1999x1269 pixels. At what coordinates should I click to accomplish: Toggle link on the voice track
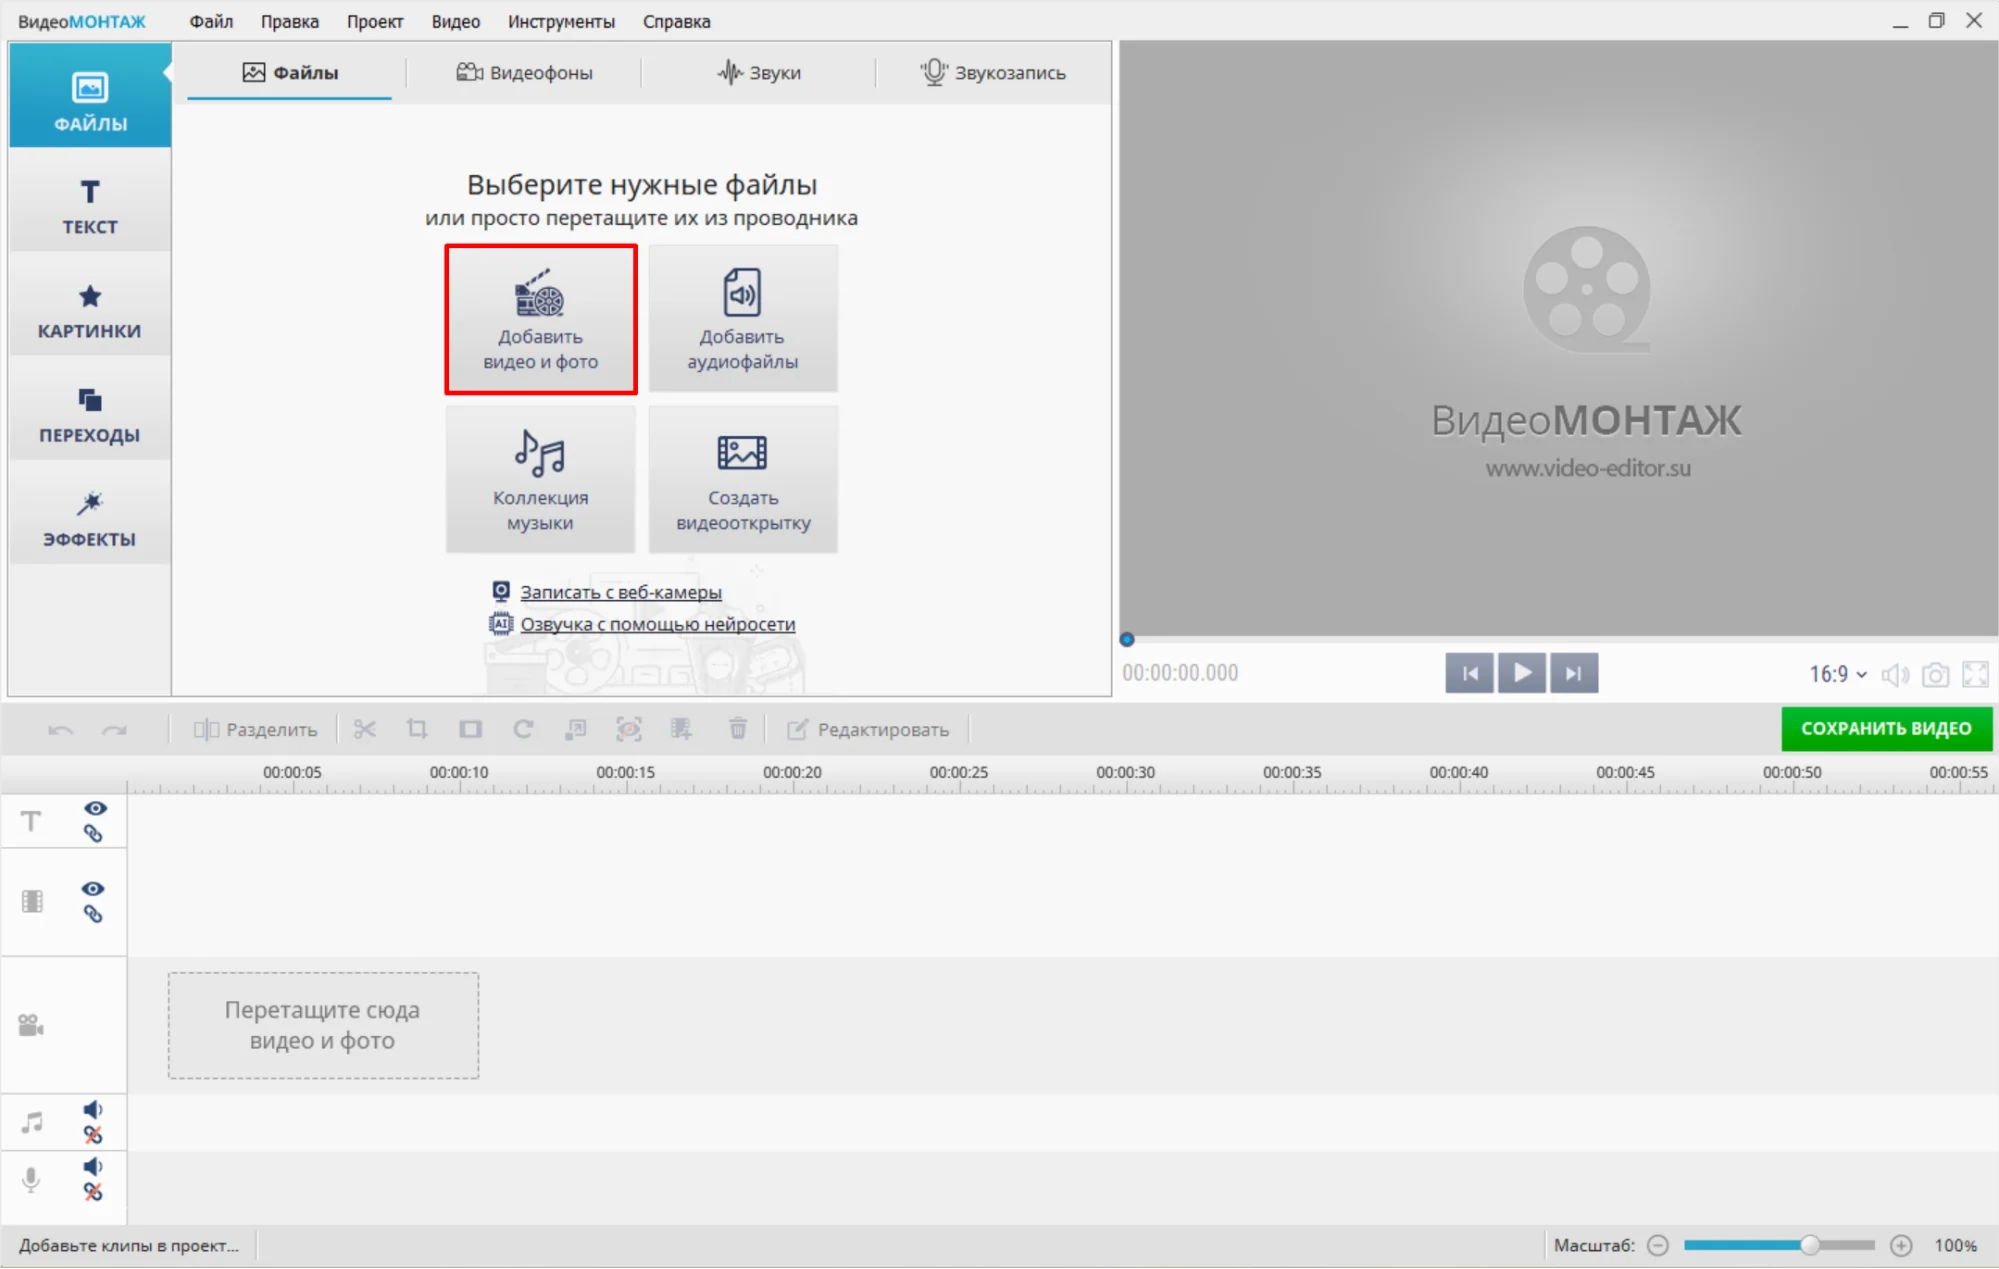[x=93, y=1192]
